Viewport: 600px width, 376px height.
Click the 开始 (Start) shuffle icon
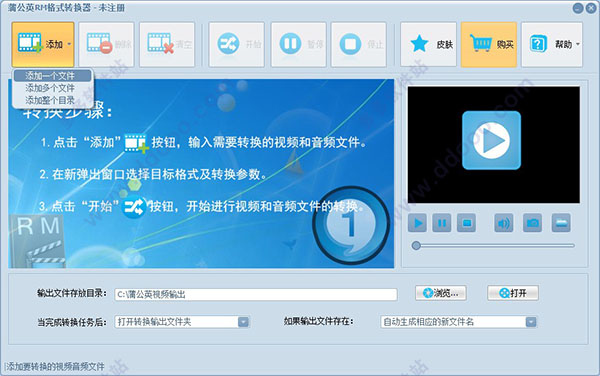228,44
